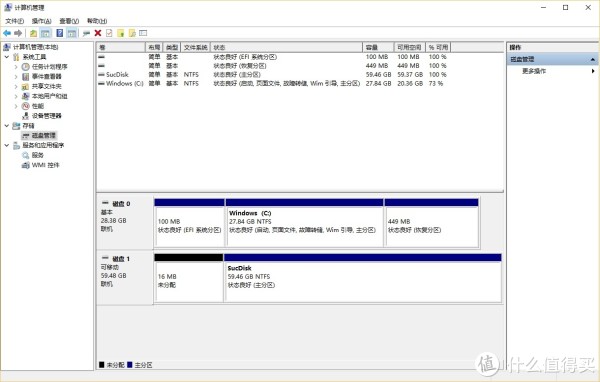Click the Up one level folder icon
Image resolution: width=600 pixels, height=382 pixels.
[33, 33]
